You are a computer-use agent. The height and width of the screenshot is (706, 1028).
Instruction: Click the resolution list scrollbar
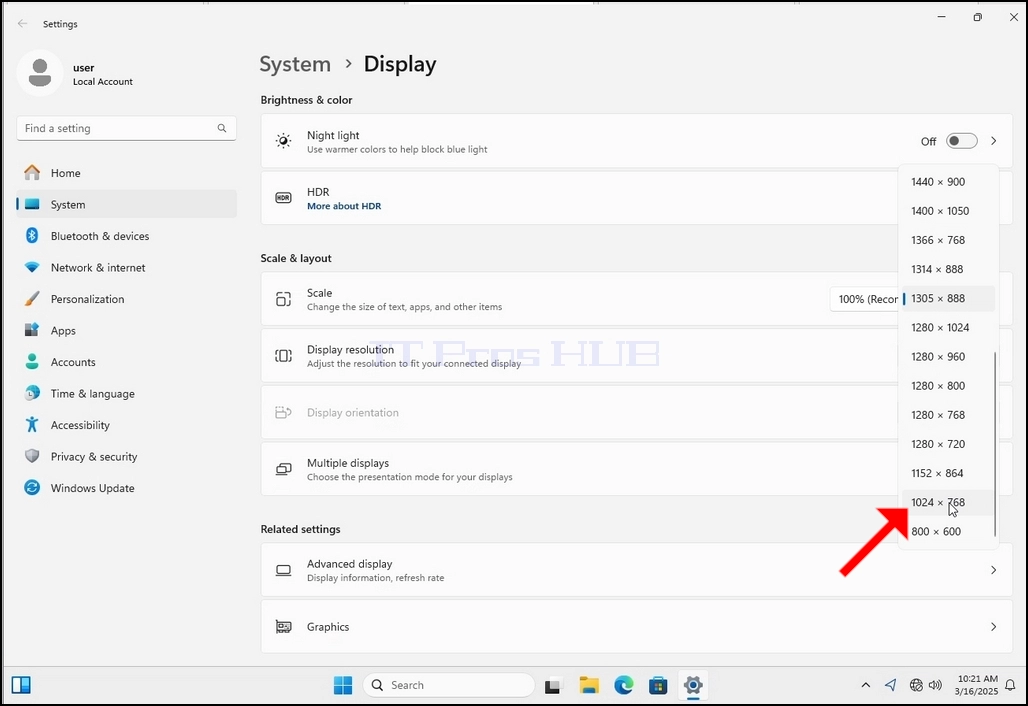pyautogui.click(x=995, y=444)
